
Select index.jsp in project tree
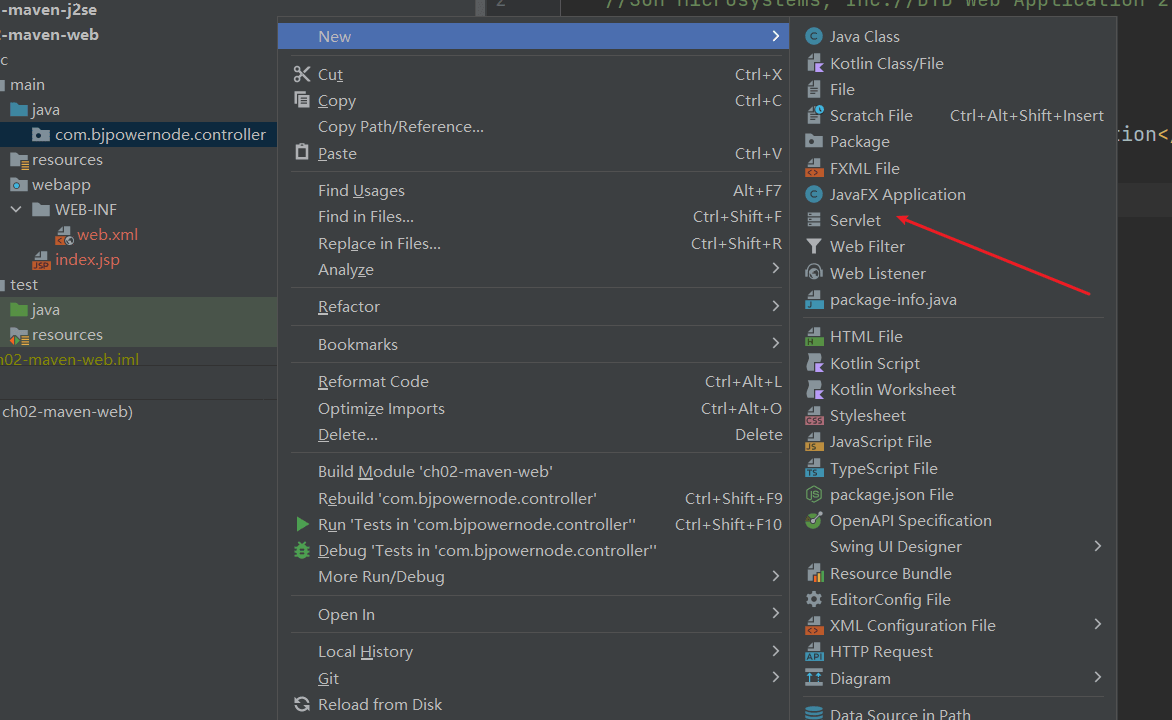pos(87,259)
